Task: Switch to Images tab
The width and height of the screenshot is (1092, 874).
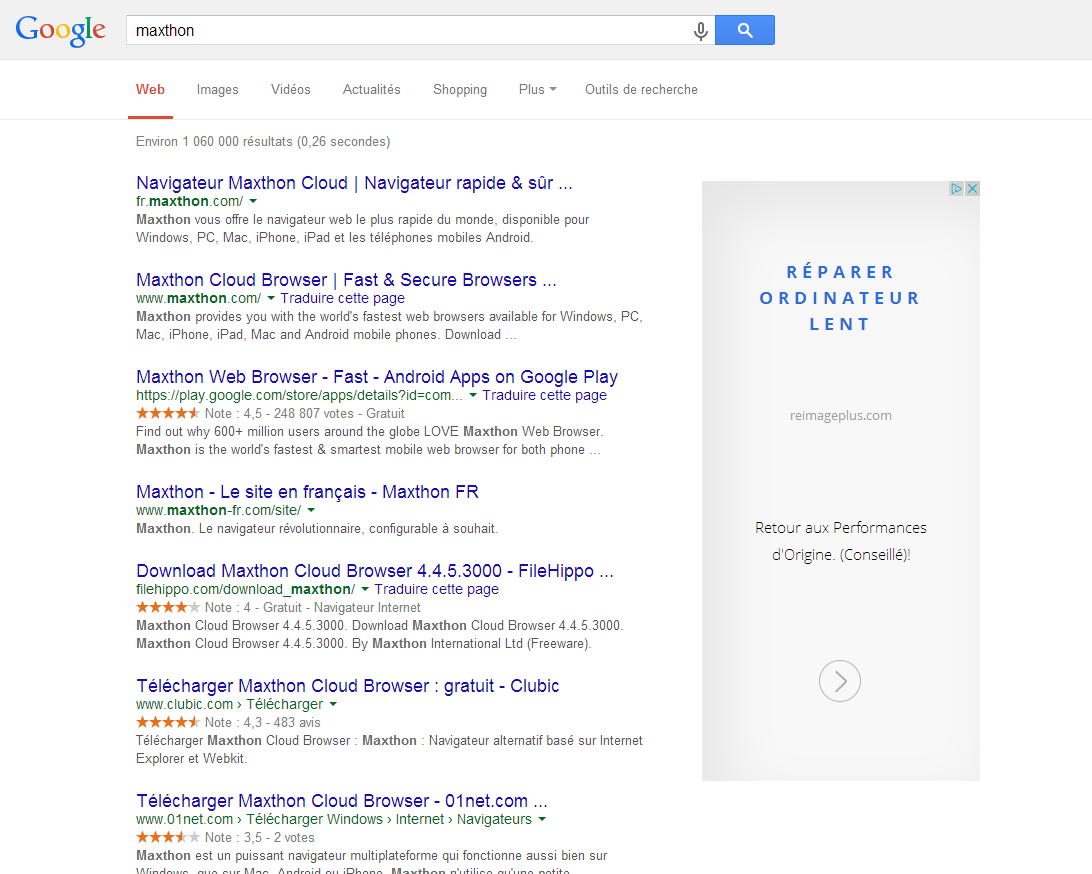Action: pos(217,89)
